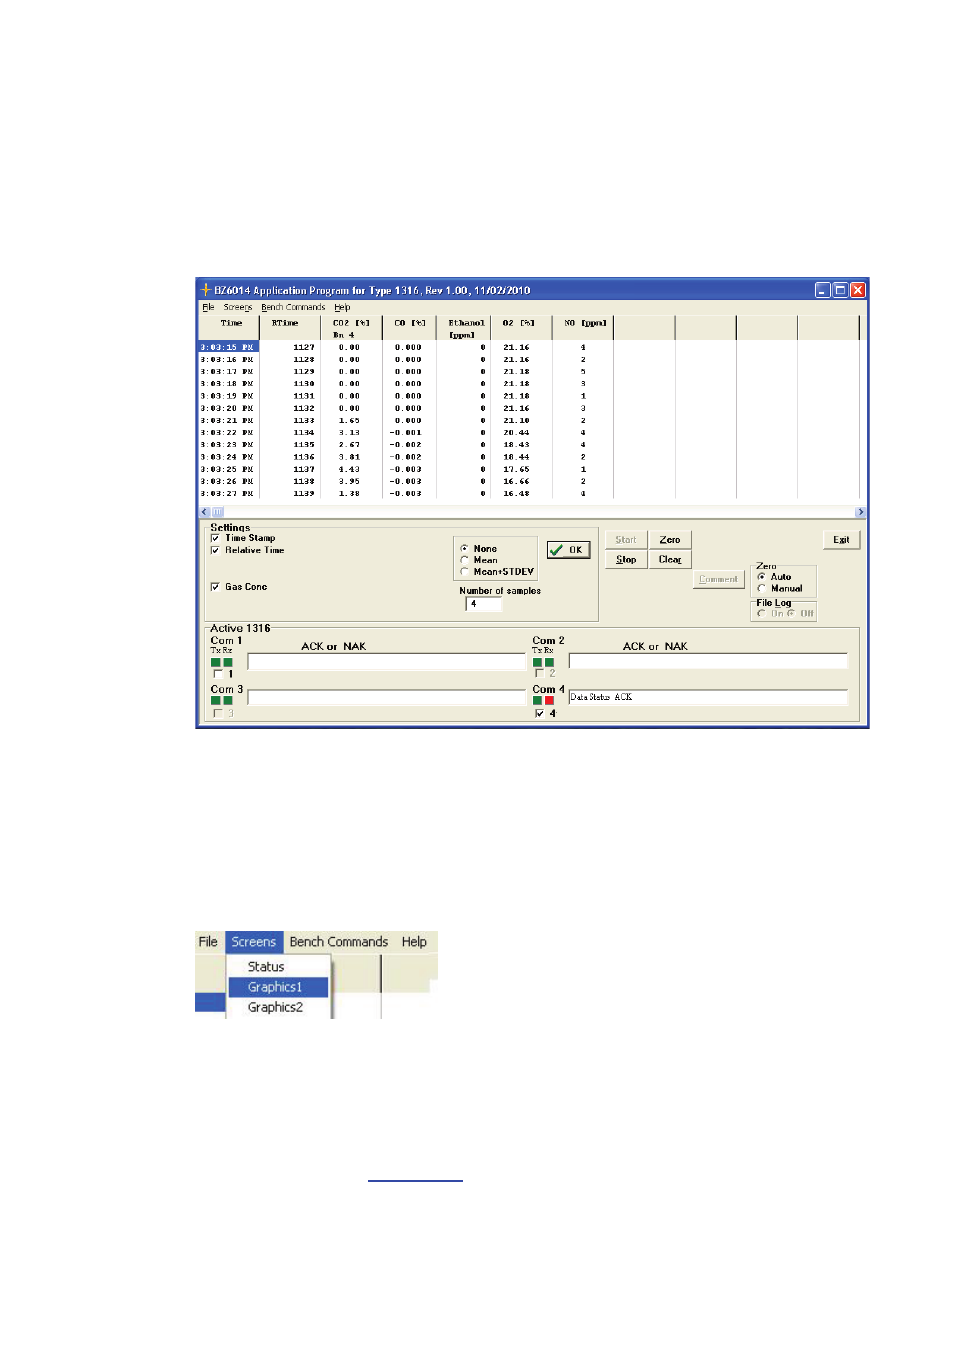Click CO2 value 2.67
Viewport: 955px width, 1350px height.
(349, 445)
